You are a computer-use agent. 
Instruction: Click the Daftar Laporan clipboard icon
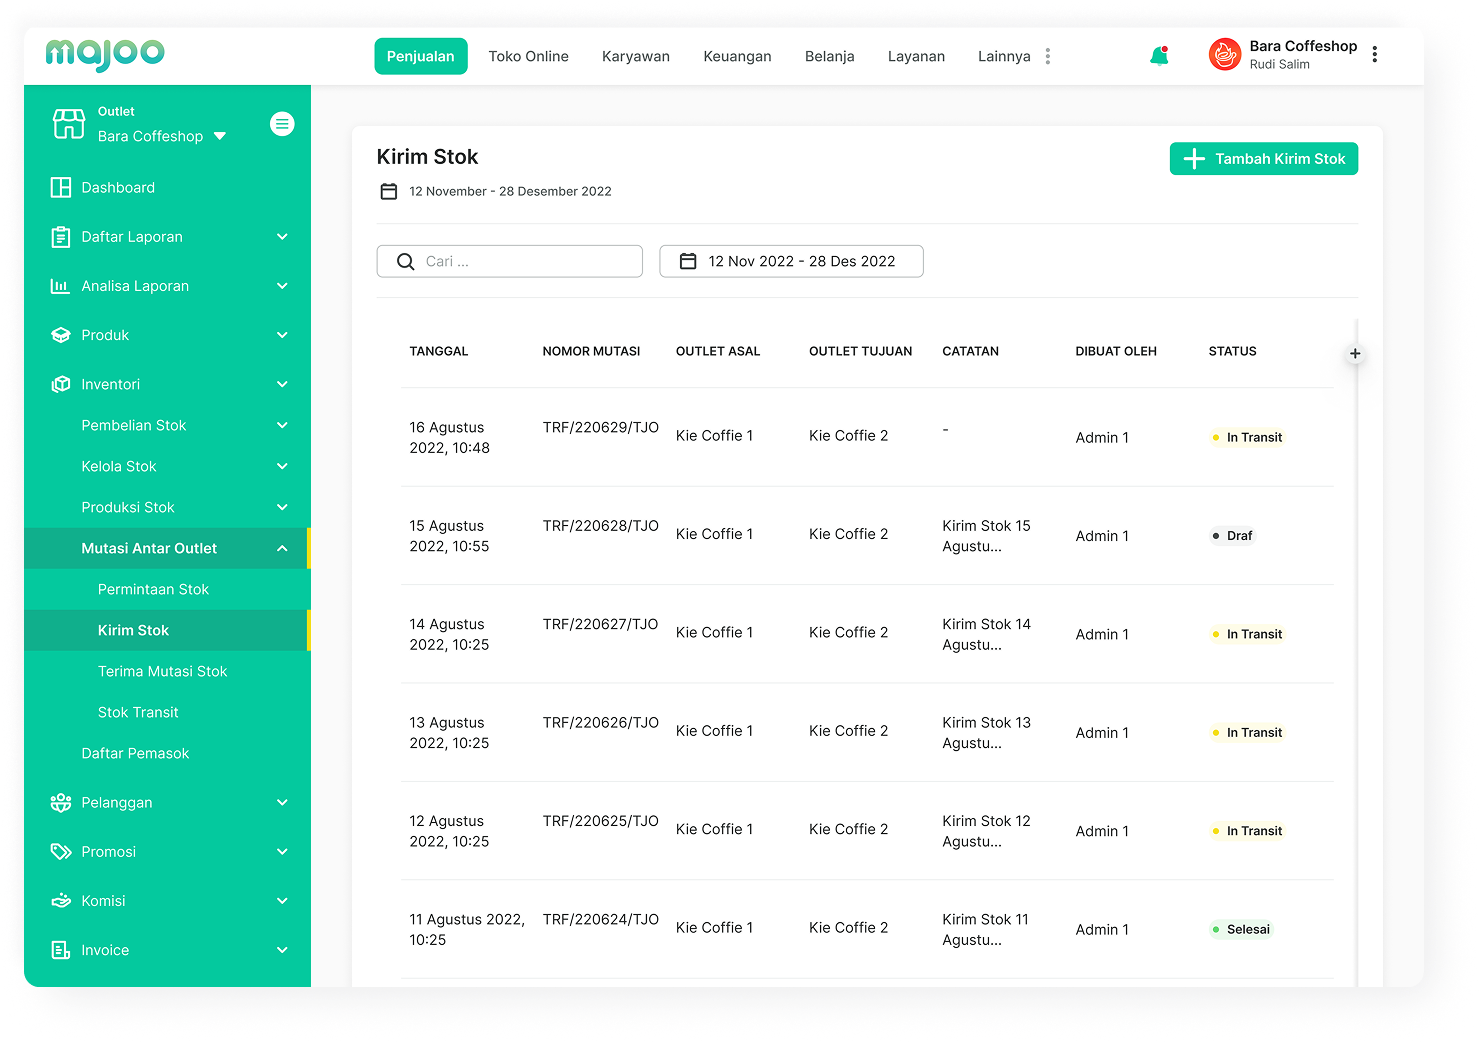pos(61,237)
